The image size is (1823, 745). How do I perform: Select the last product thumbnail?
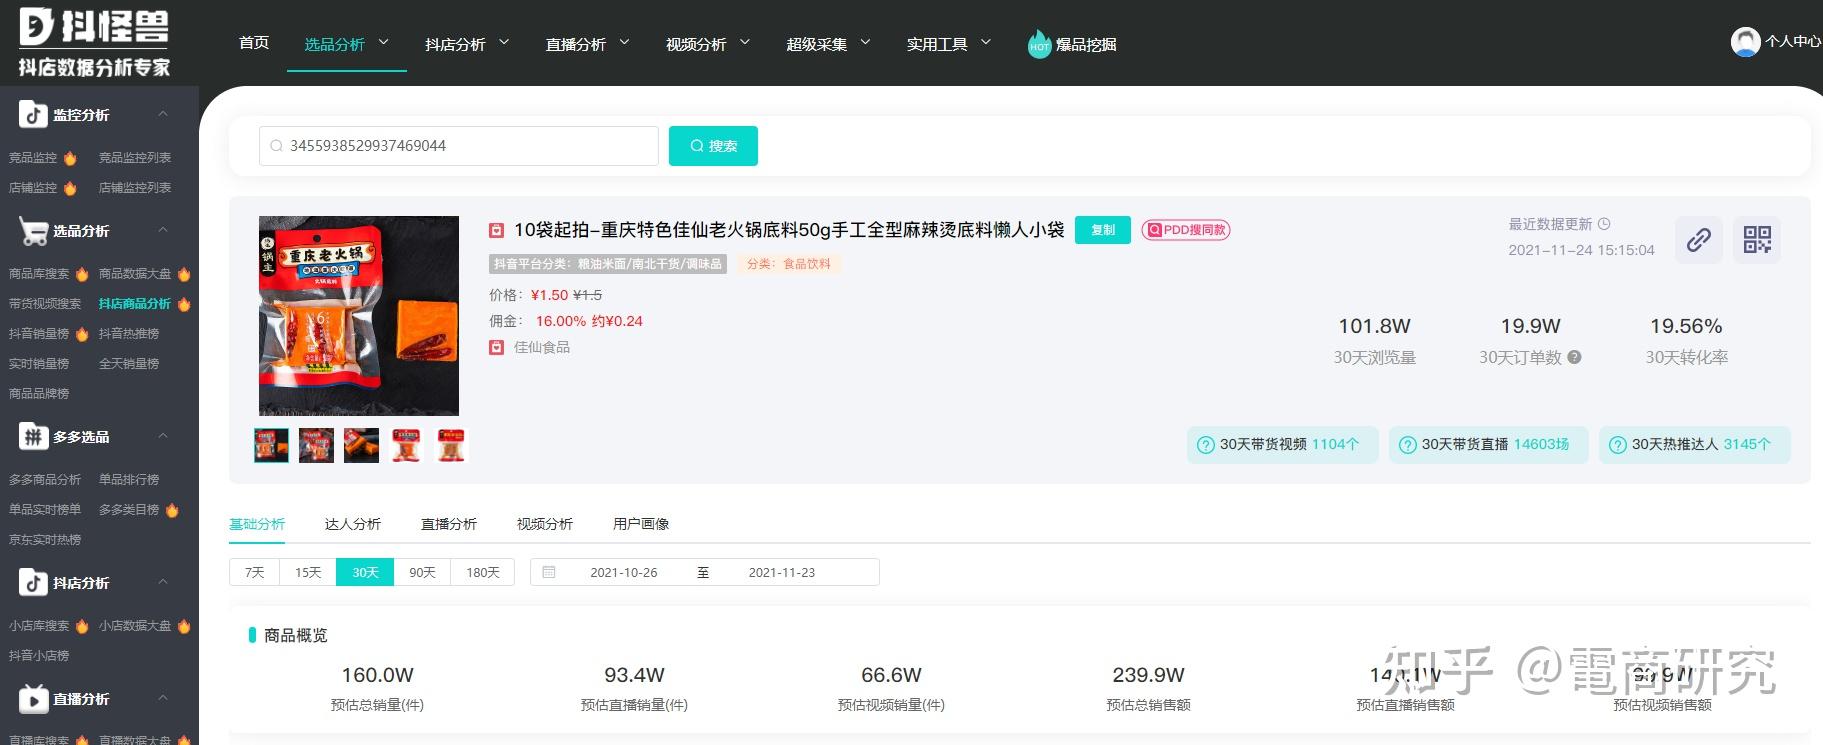451,445
